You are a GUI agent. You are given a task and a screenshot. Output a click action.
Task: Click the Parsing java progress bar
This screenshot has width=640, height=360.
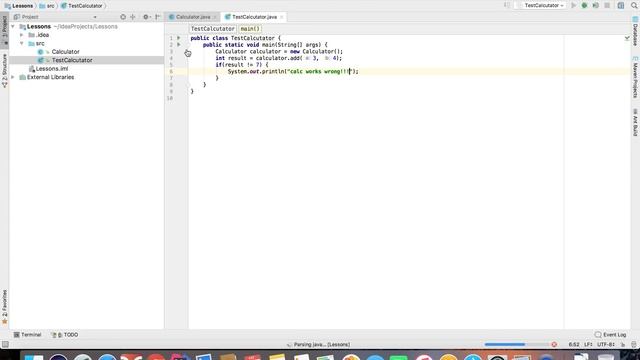tap(517, 344)
